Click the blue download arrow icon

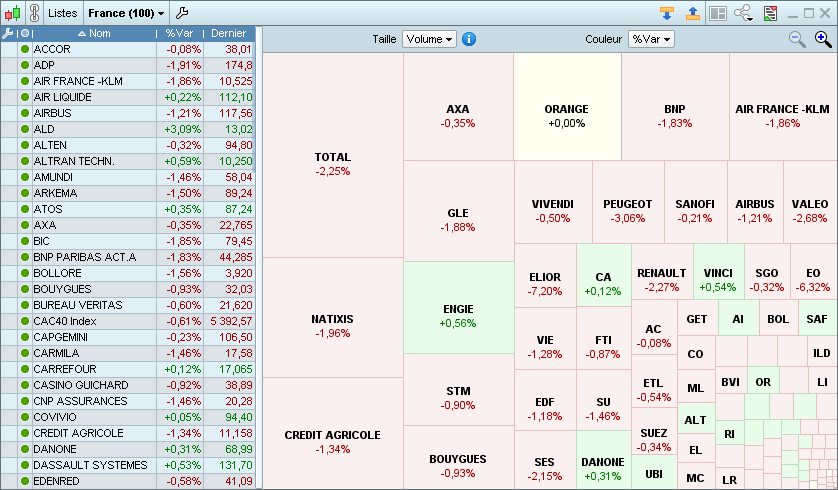click(667, 13)
